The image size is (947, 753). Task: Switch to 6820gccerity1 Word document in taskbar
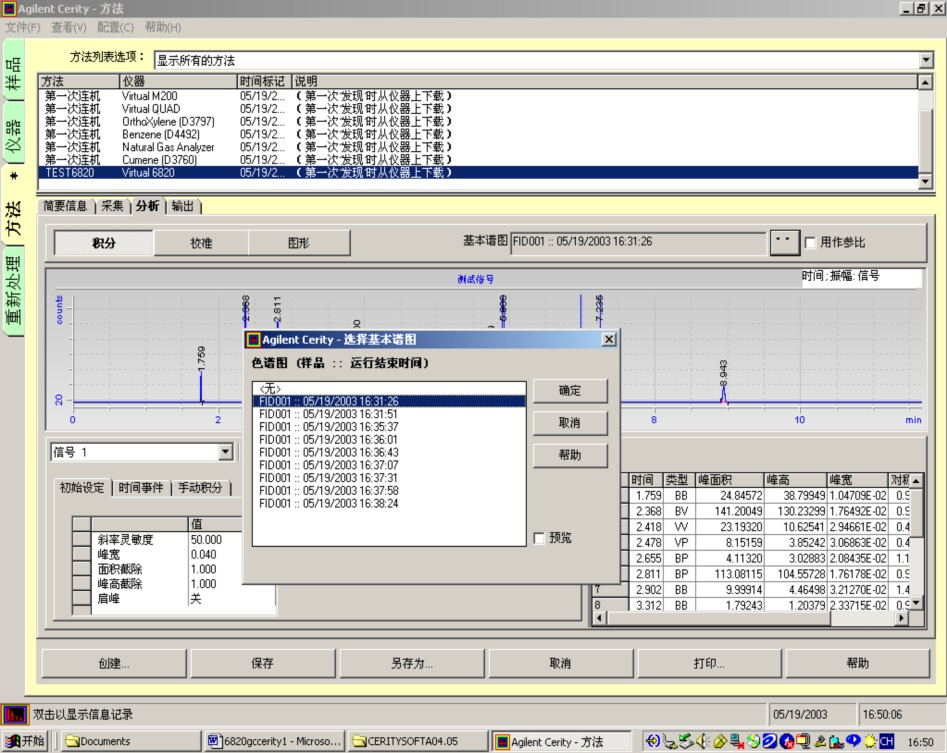click(274, 741)
